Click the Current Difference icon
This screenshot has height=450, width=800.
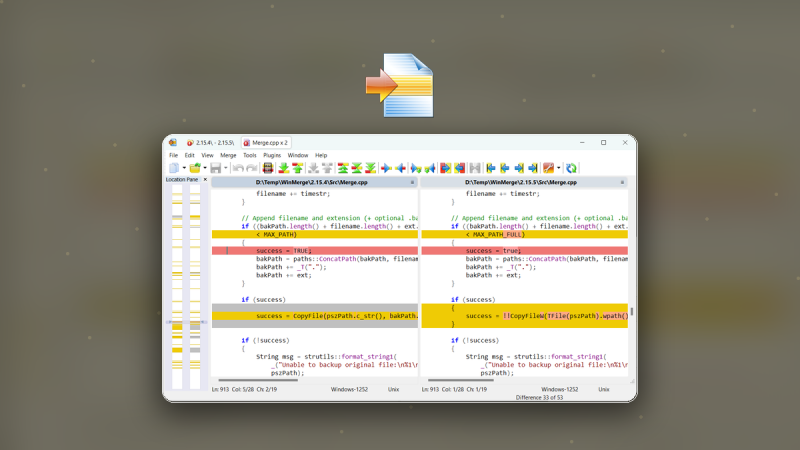[x=357, y=168]
